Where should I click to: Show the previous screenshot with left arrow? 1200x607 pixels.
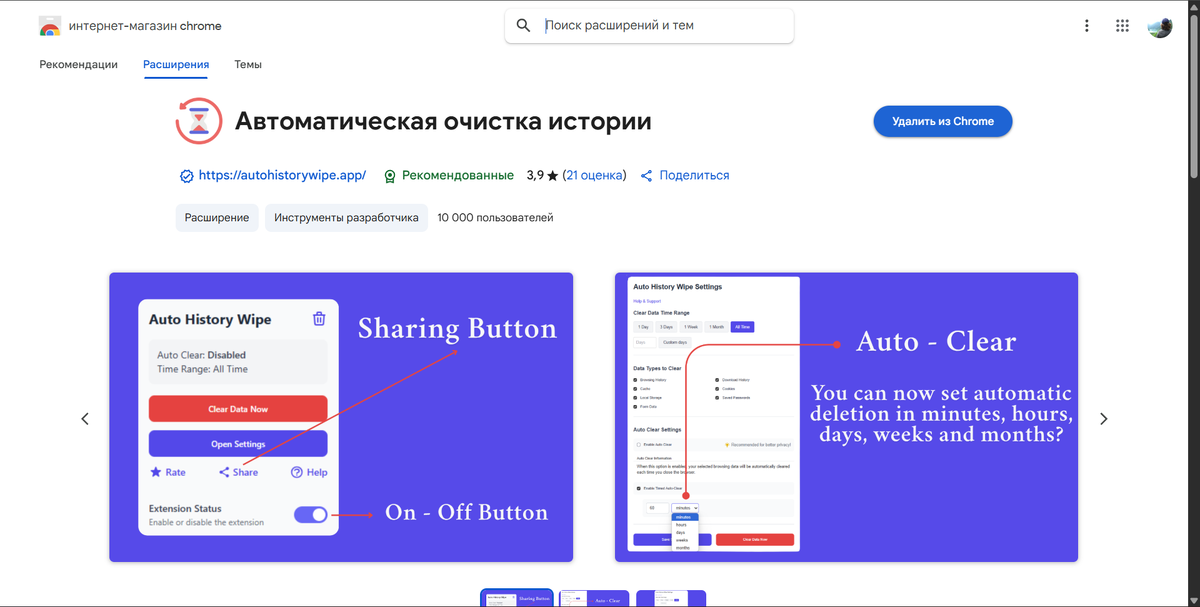[85, 419]
